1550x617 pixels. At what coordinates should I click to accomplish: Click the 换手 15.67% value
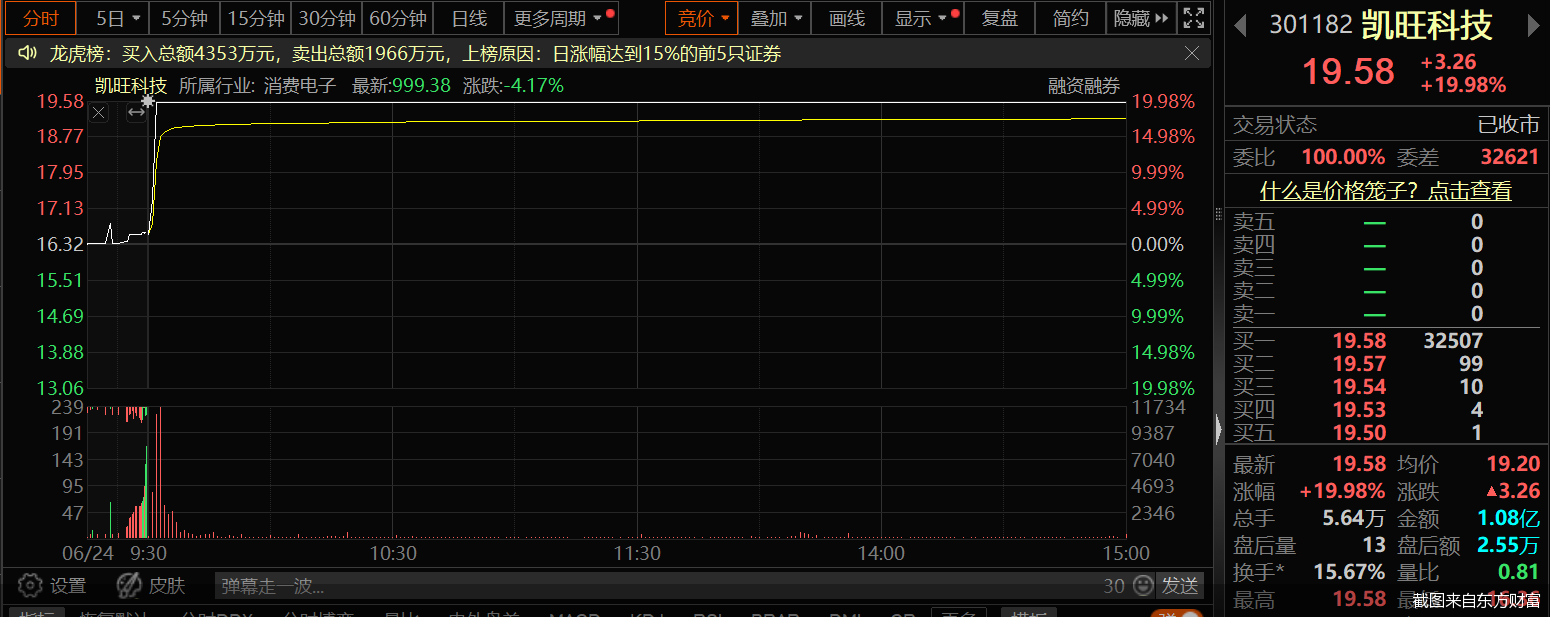point(1349,573)
